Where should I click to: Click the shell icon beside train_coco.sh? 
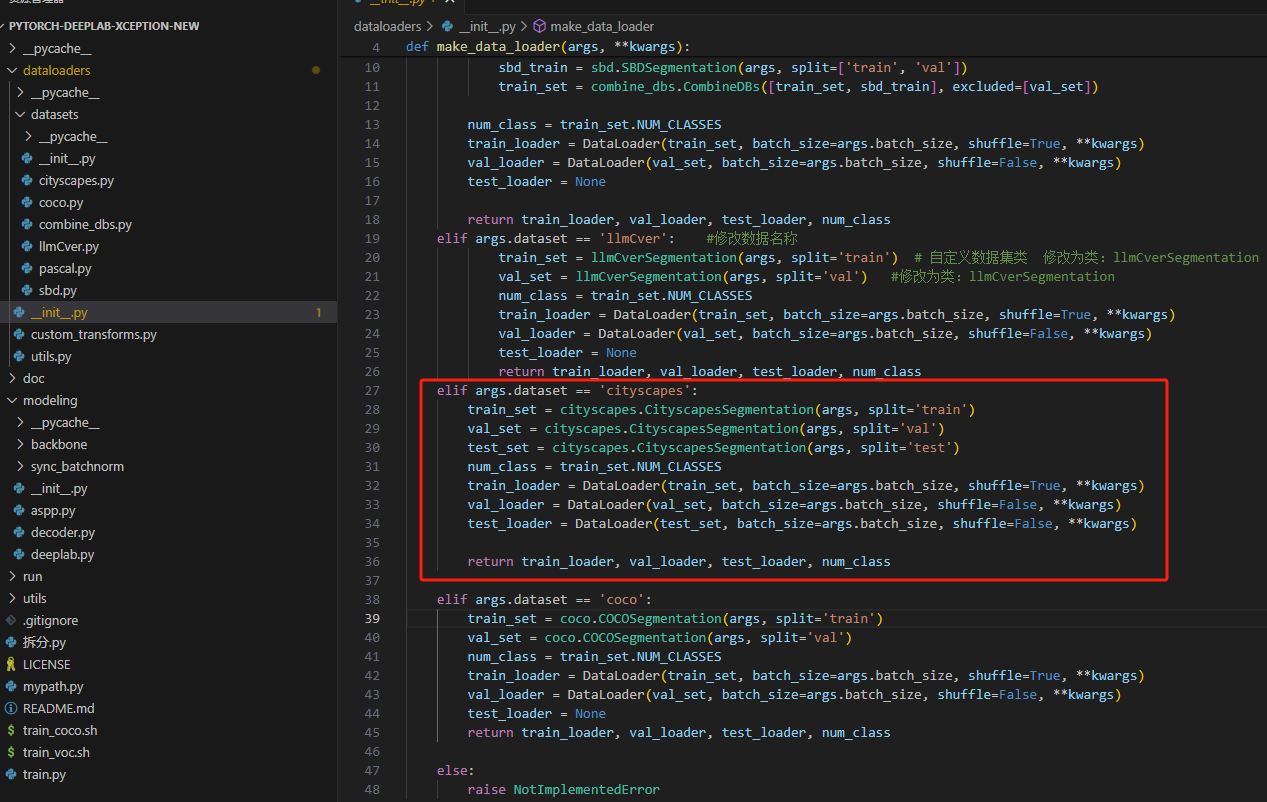12,731
